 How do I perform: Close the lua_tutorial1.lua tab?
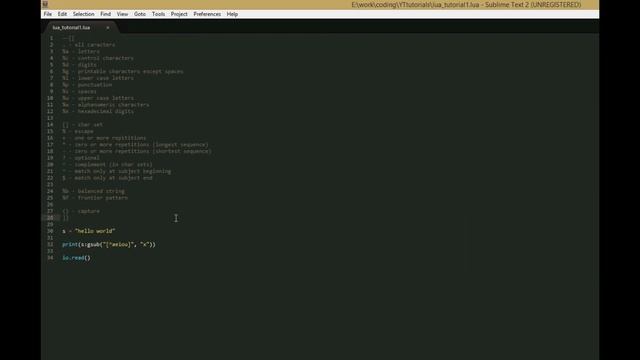pos(108,28)
